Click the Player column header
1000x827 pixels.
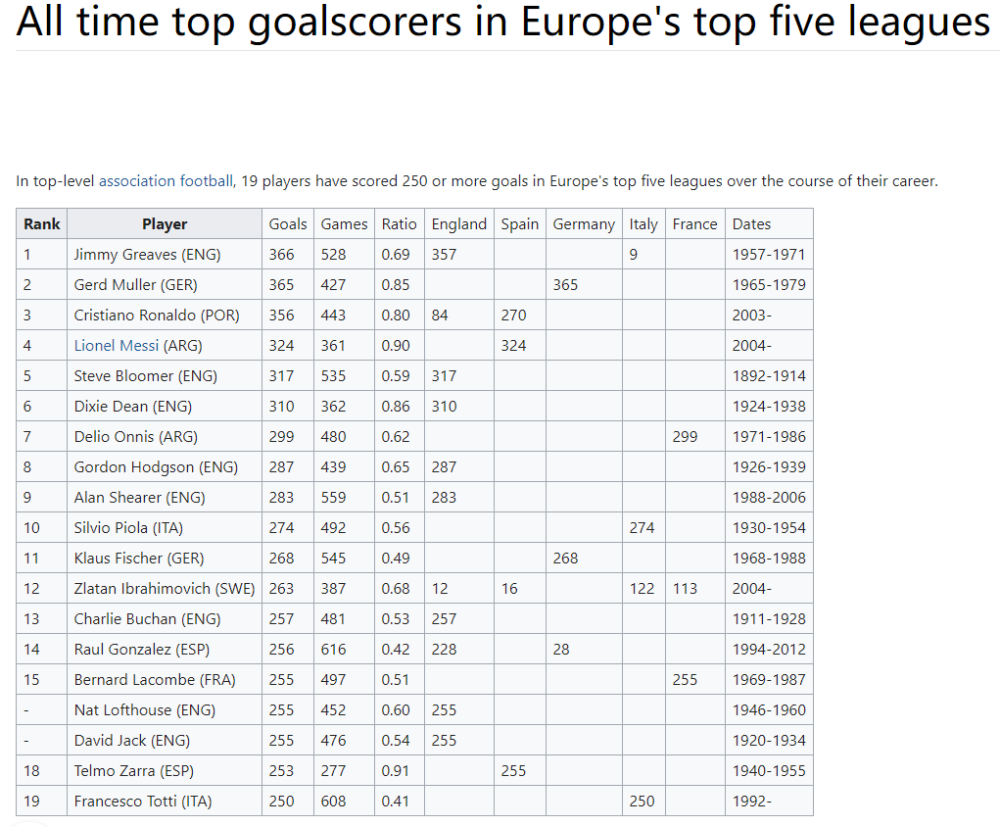tap(165, 224)
